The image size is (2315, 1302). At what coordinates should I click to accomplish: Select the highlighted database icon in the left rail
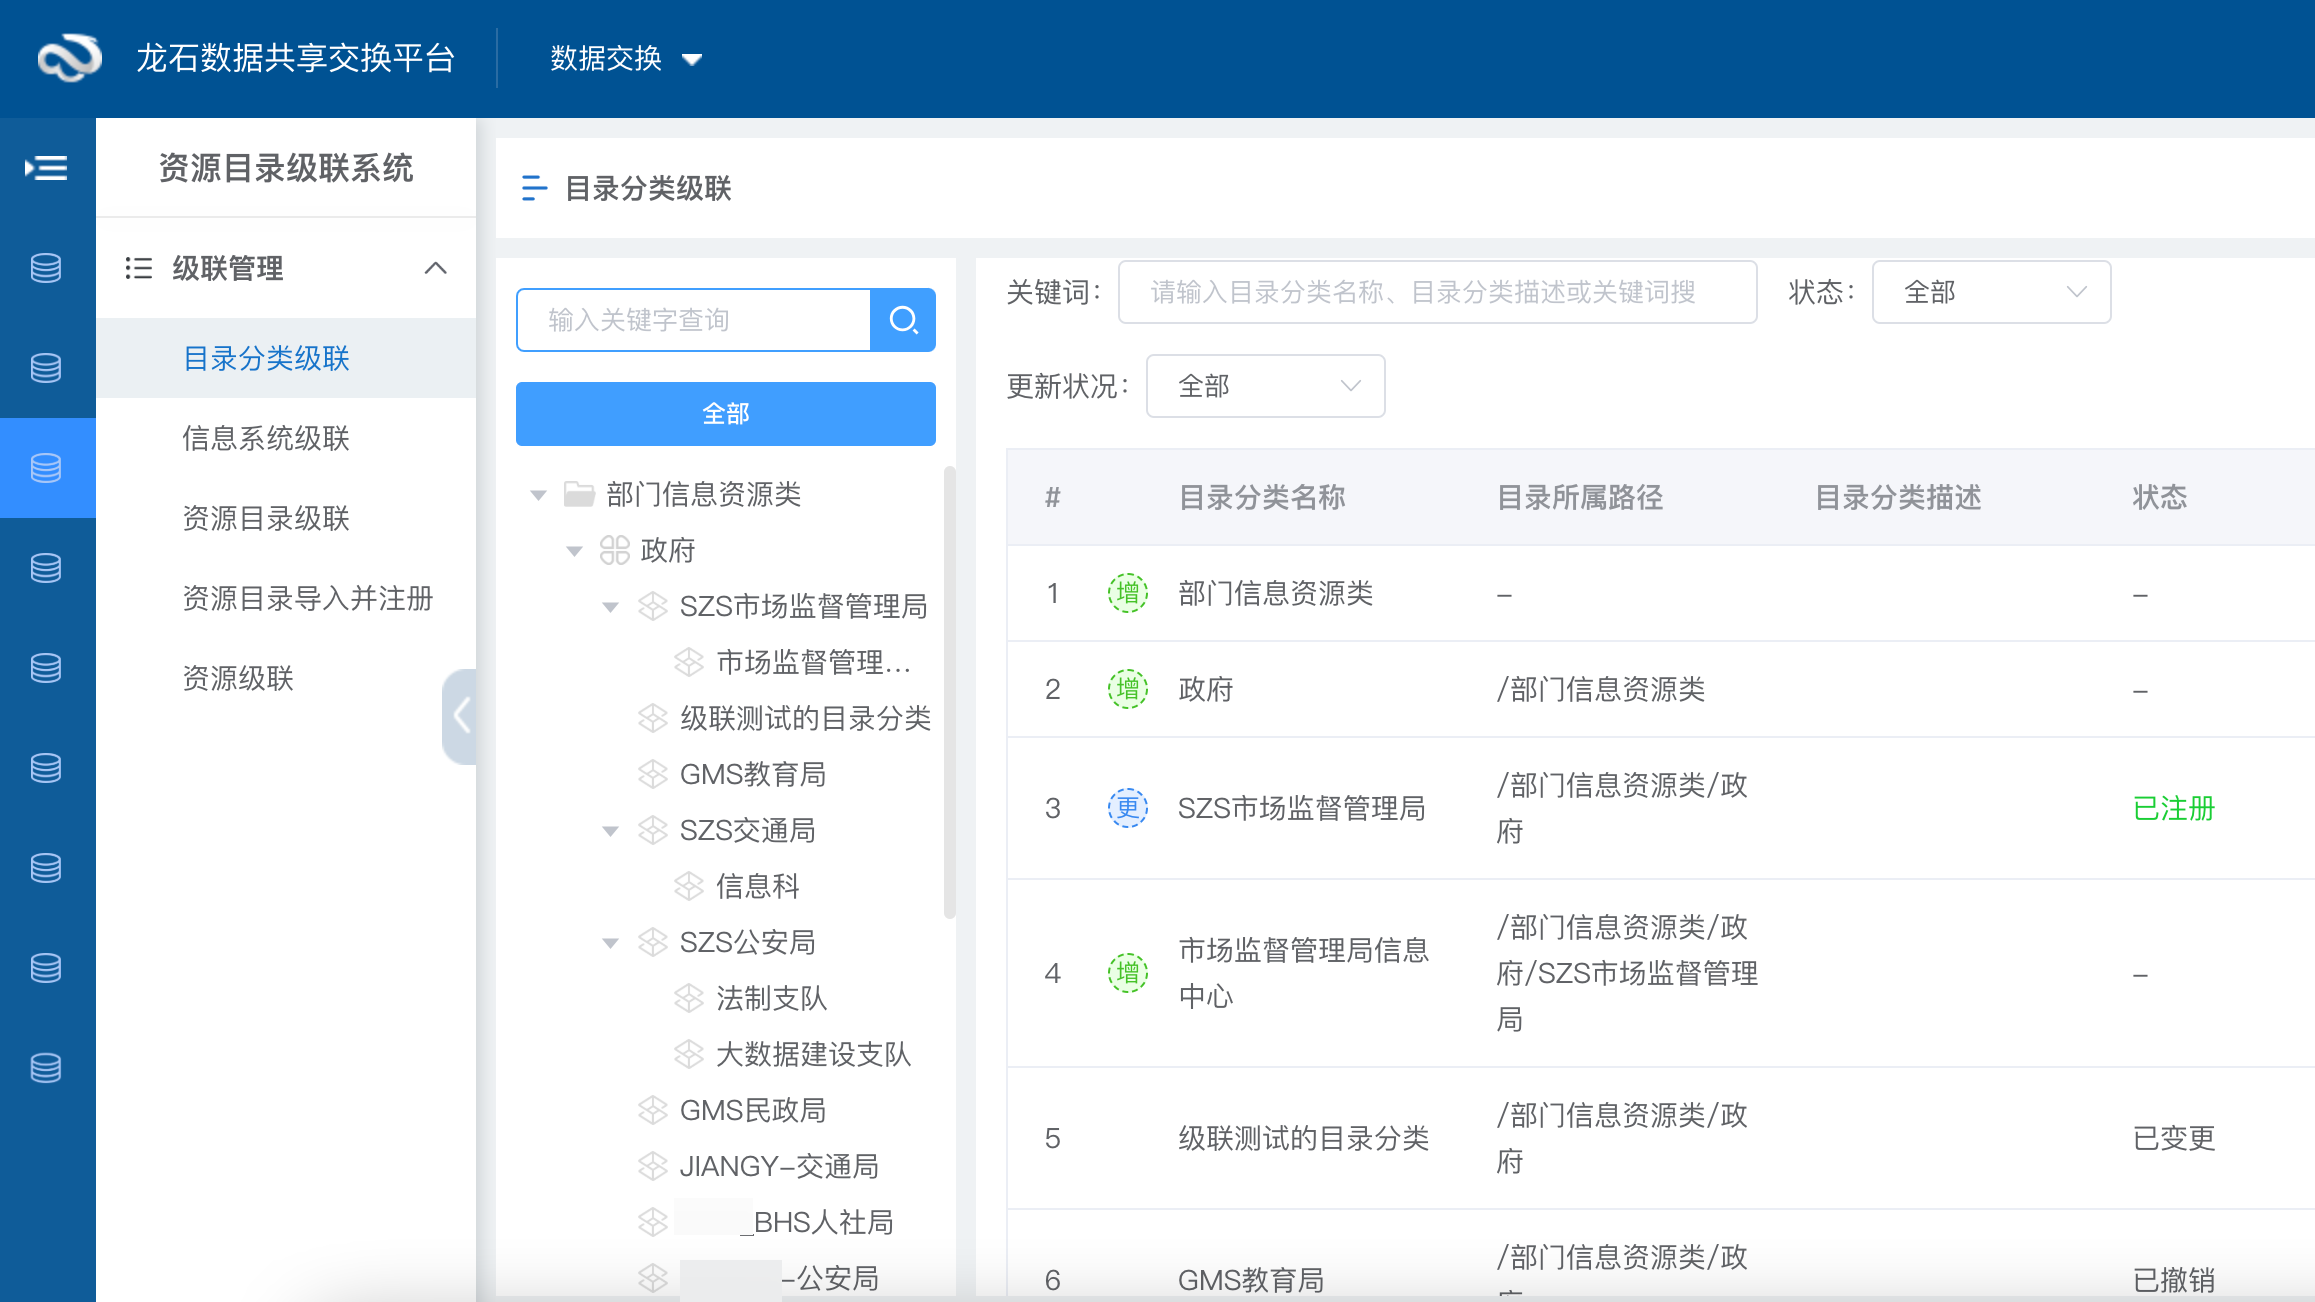tap(46, 467)
